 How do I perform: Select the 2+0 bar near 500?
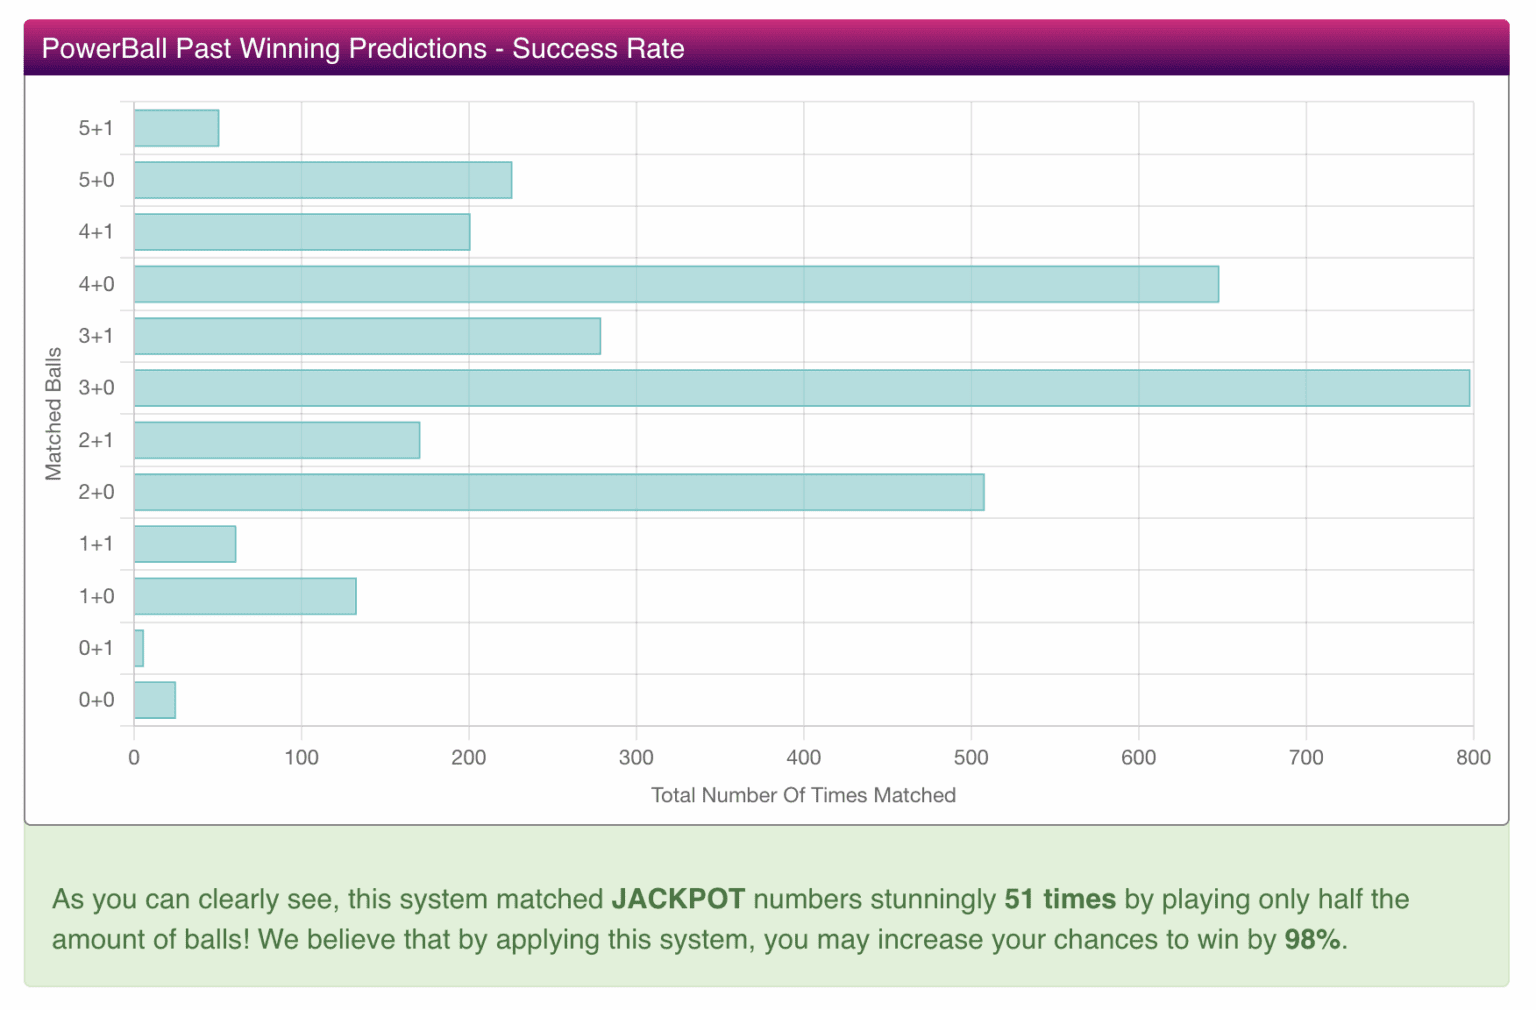[558, 492]
